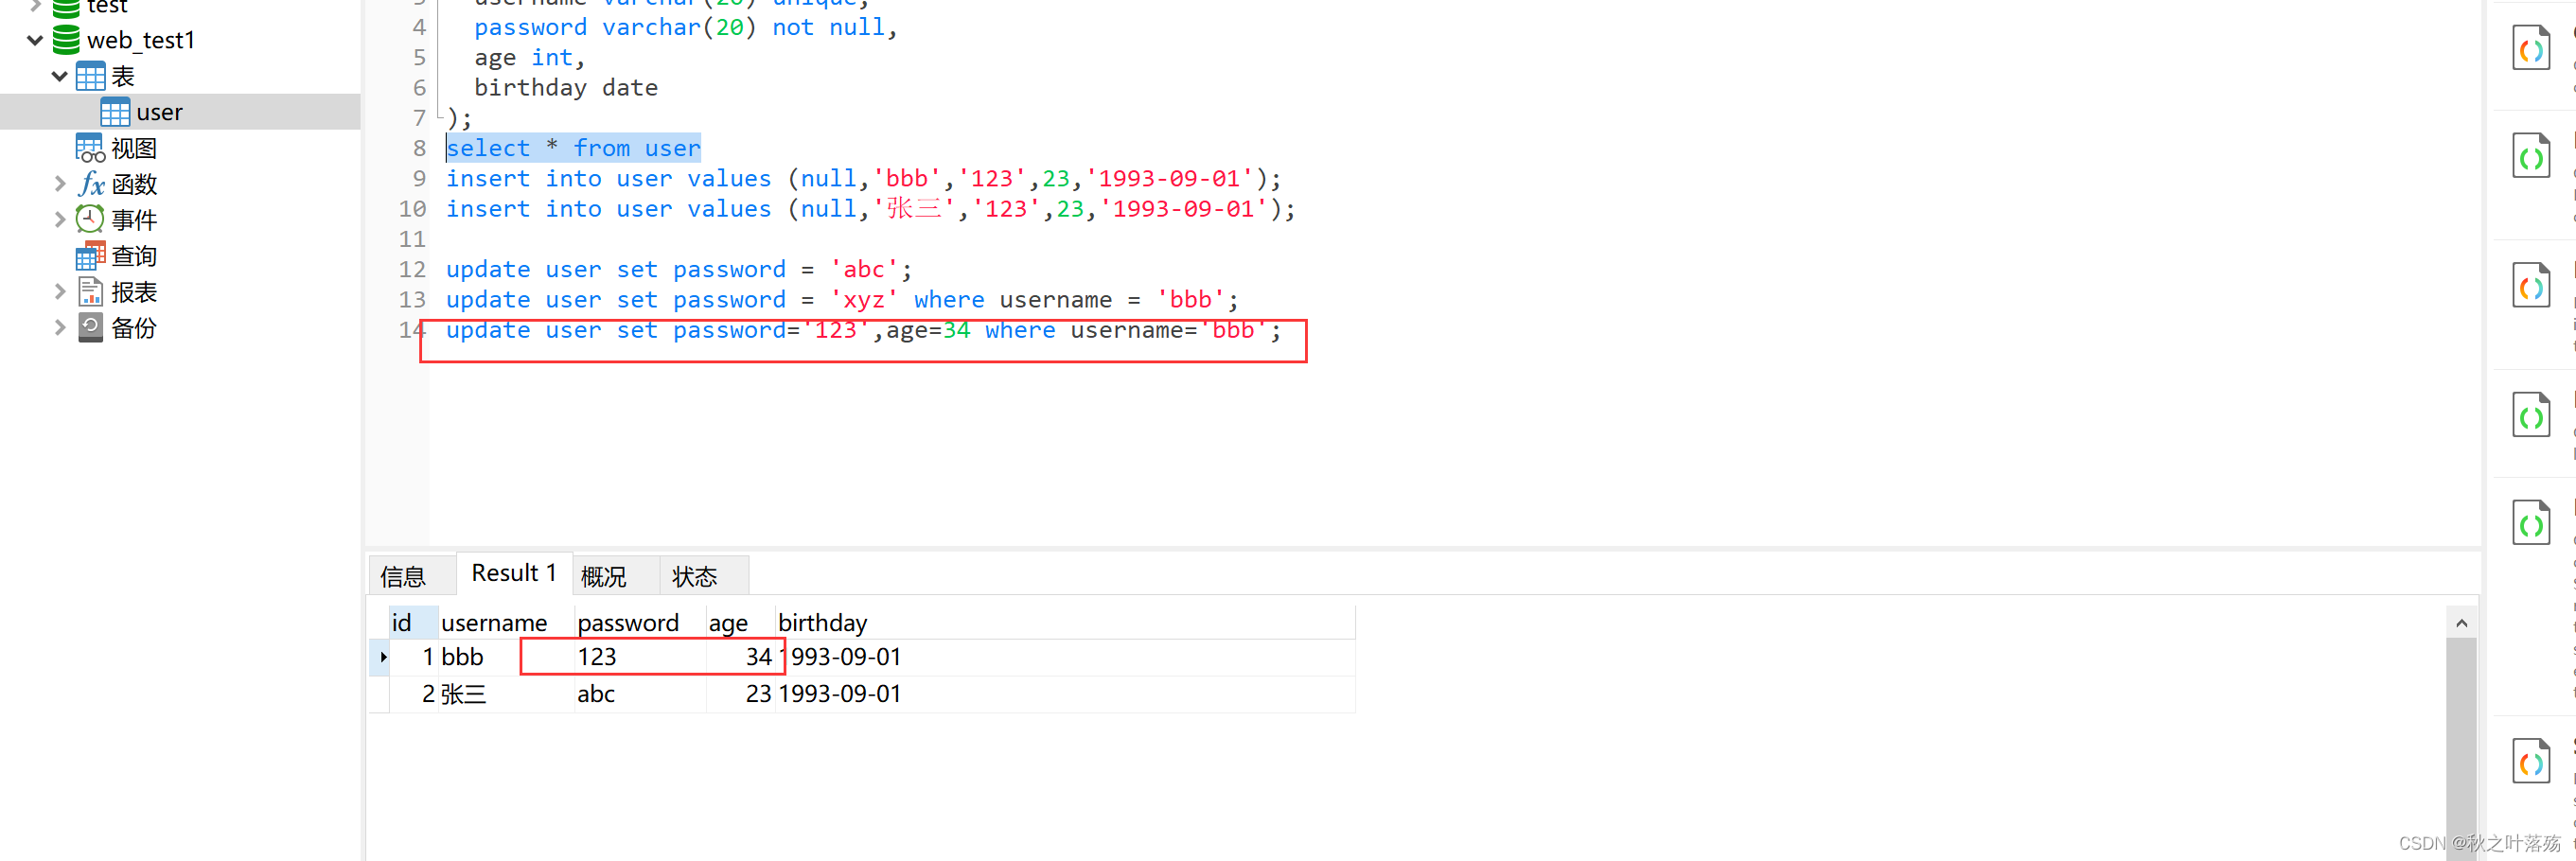Click the first code snippet icon in right panel
This screenshot has width=2576, height=861.
[2531, 48]
